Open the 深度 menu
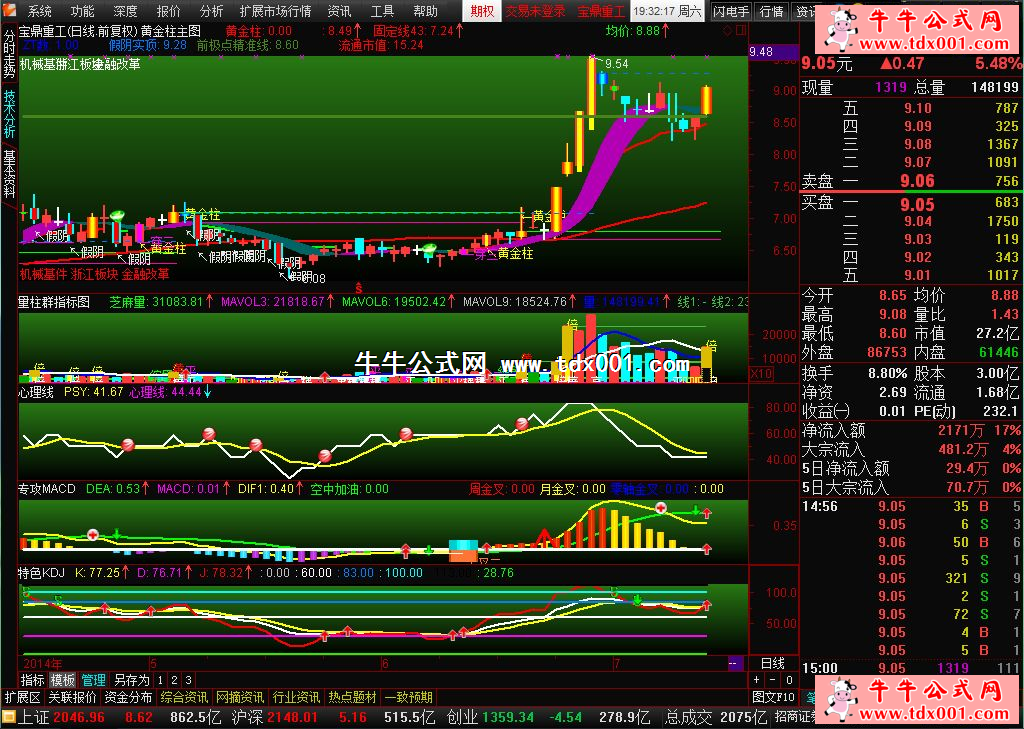Viewport: 1024px width, 729px height. point(125,11)
